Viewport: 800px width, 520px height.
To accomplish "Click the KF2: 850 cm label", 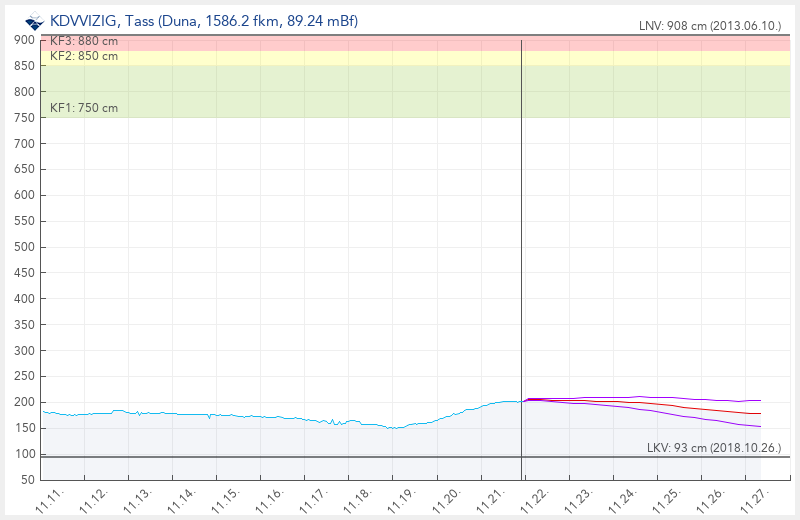I will click(83, 57).
